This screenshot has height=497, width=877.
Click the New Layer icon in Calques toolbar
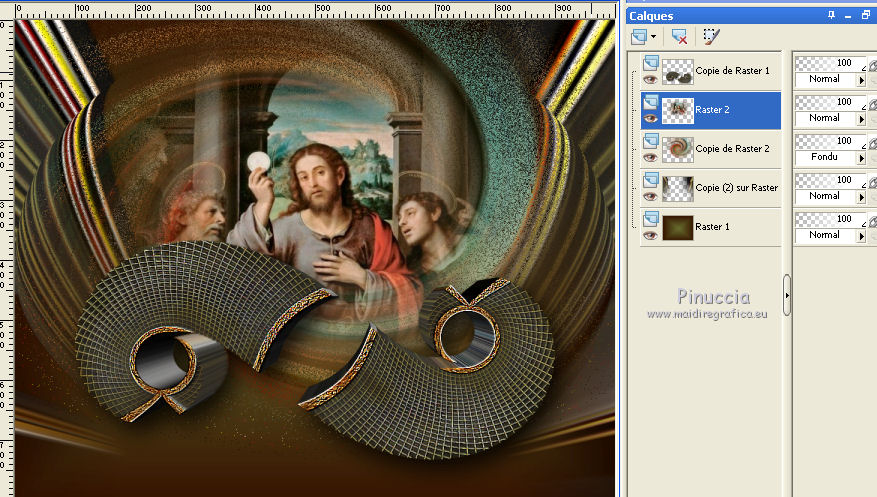(639, 37)
